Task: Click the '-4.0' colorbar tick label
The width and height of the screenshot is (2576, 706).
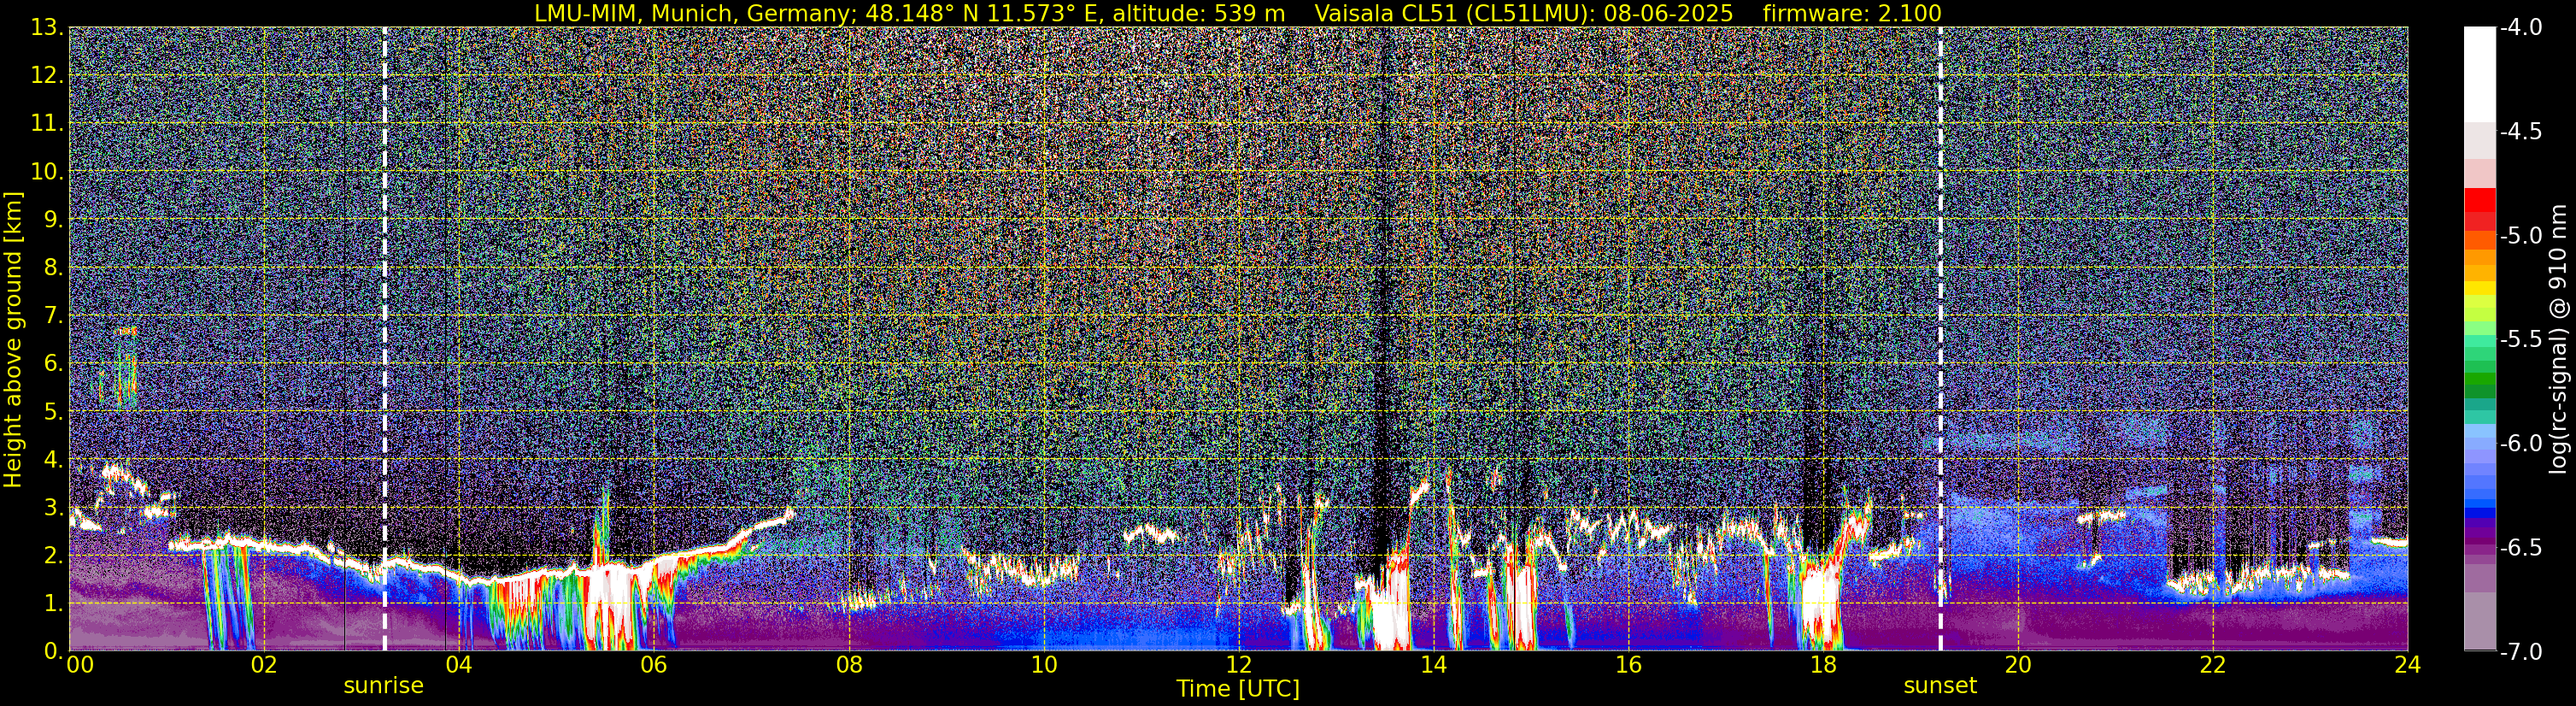Action: tap(2520, 28)
